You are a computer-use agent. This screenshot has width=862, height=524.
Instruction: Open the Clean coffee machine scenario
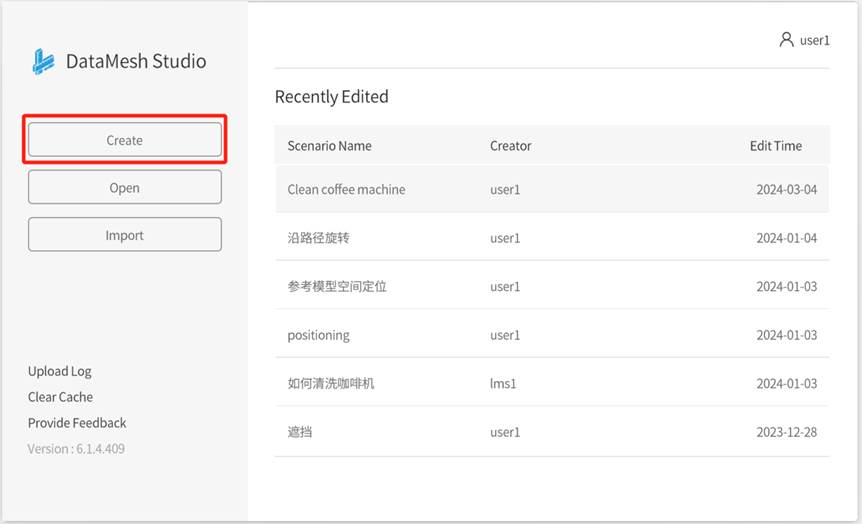point(346,190)
